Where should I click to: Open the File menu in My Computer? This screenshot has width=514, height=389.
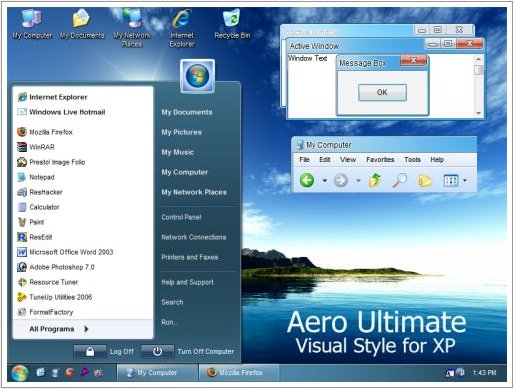click(304, 160)
